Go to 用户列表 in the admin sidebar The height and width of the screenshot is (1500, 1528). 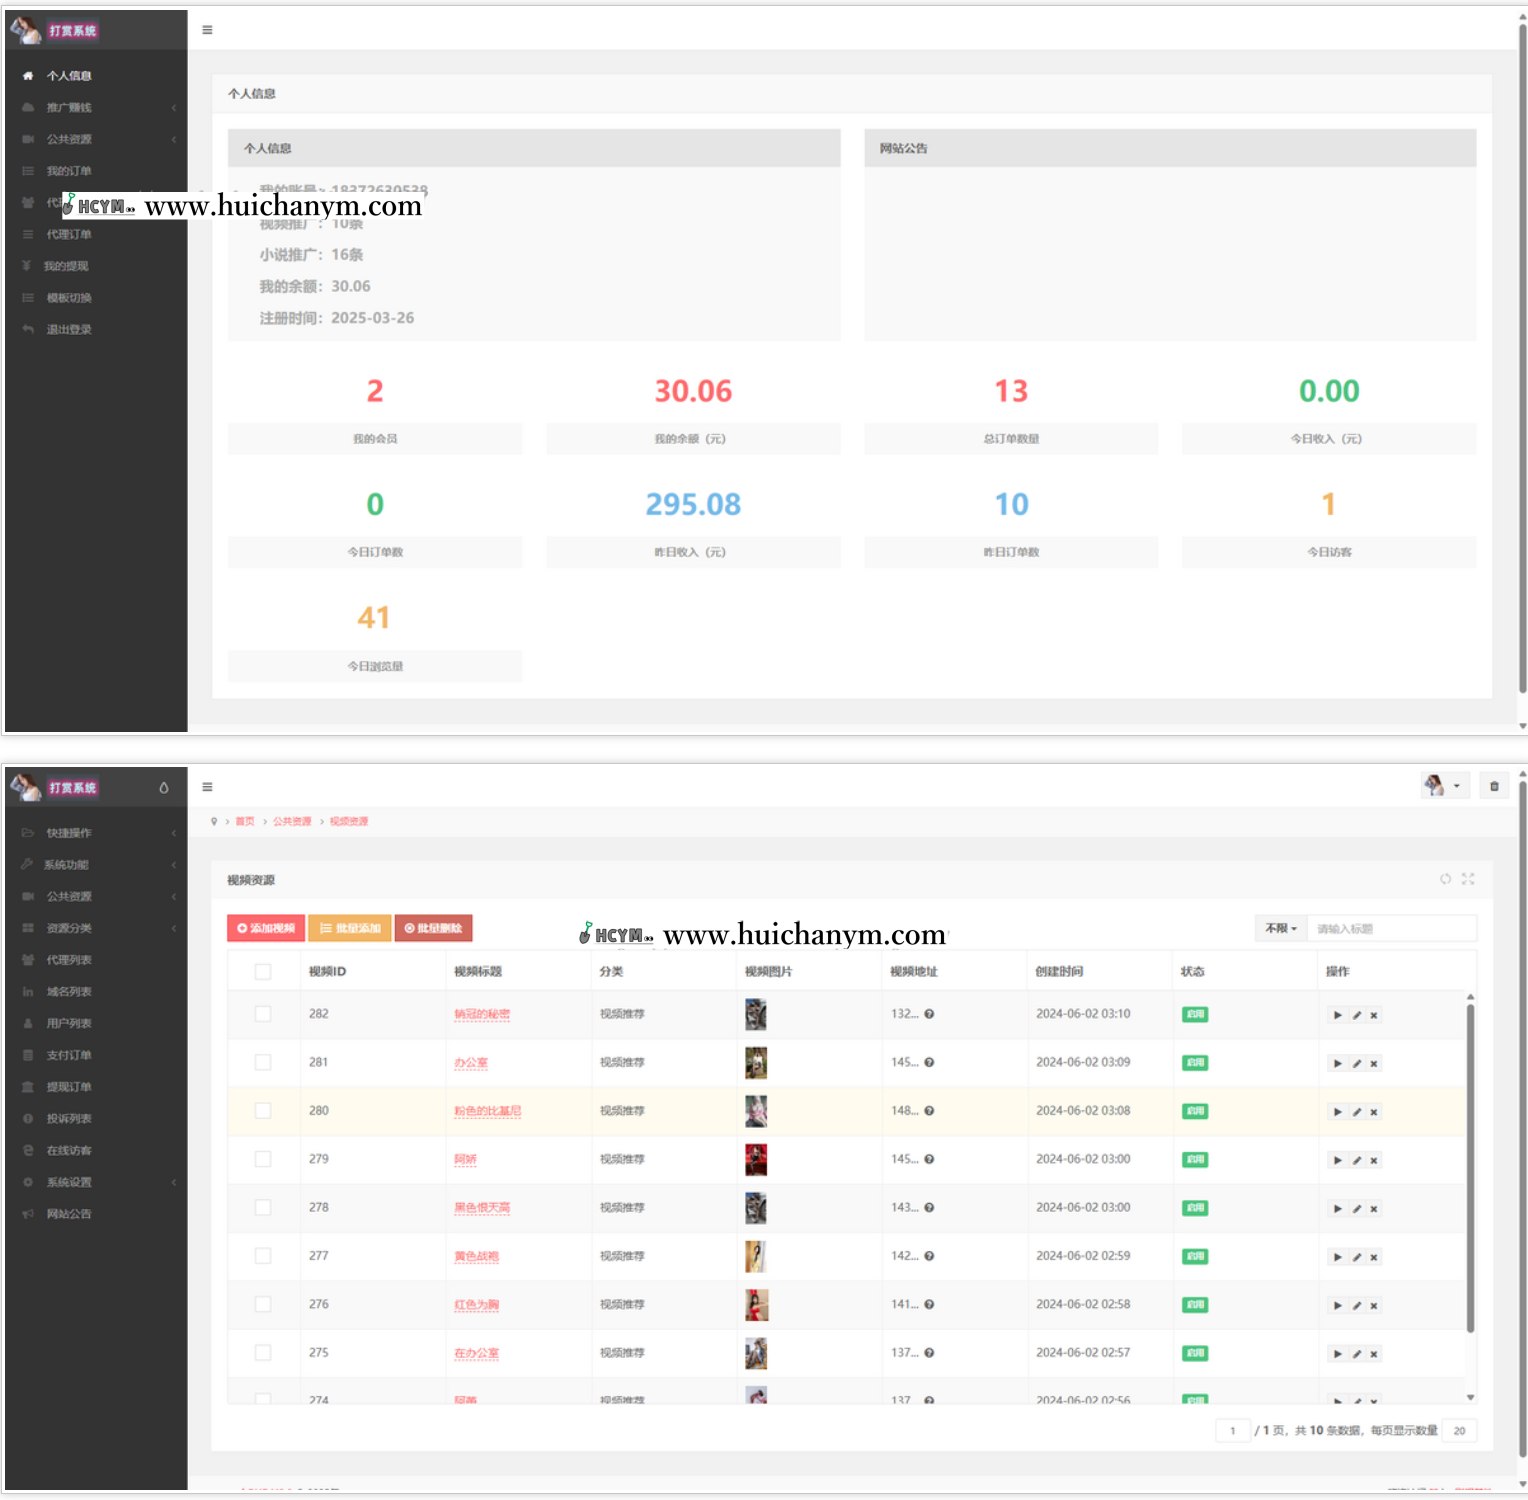tap(69, 1024)
